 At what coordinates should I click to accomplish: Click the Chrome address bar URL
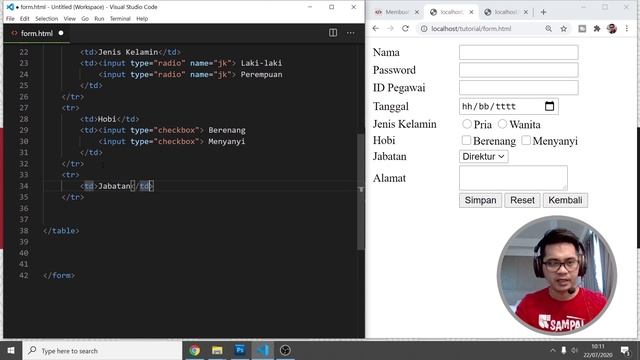pyautogui.click(x=471, y=29)
